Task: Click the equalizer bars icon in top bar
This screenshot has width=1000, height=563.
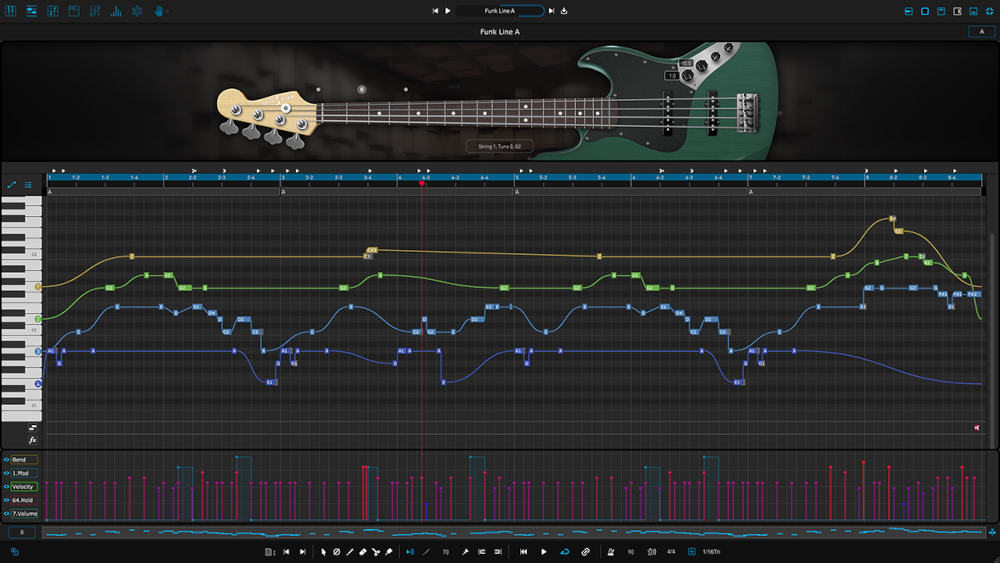Action: click(x=95, y=11)
